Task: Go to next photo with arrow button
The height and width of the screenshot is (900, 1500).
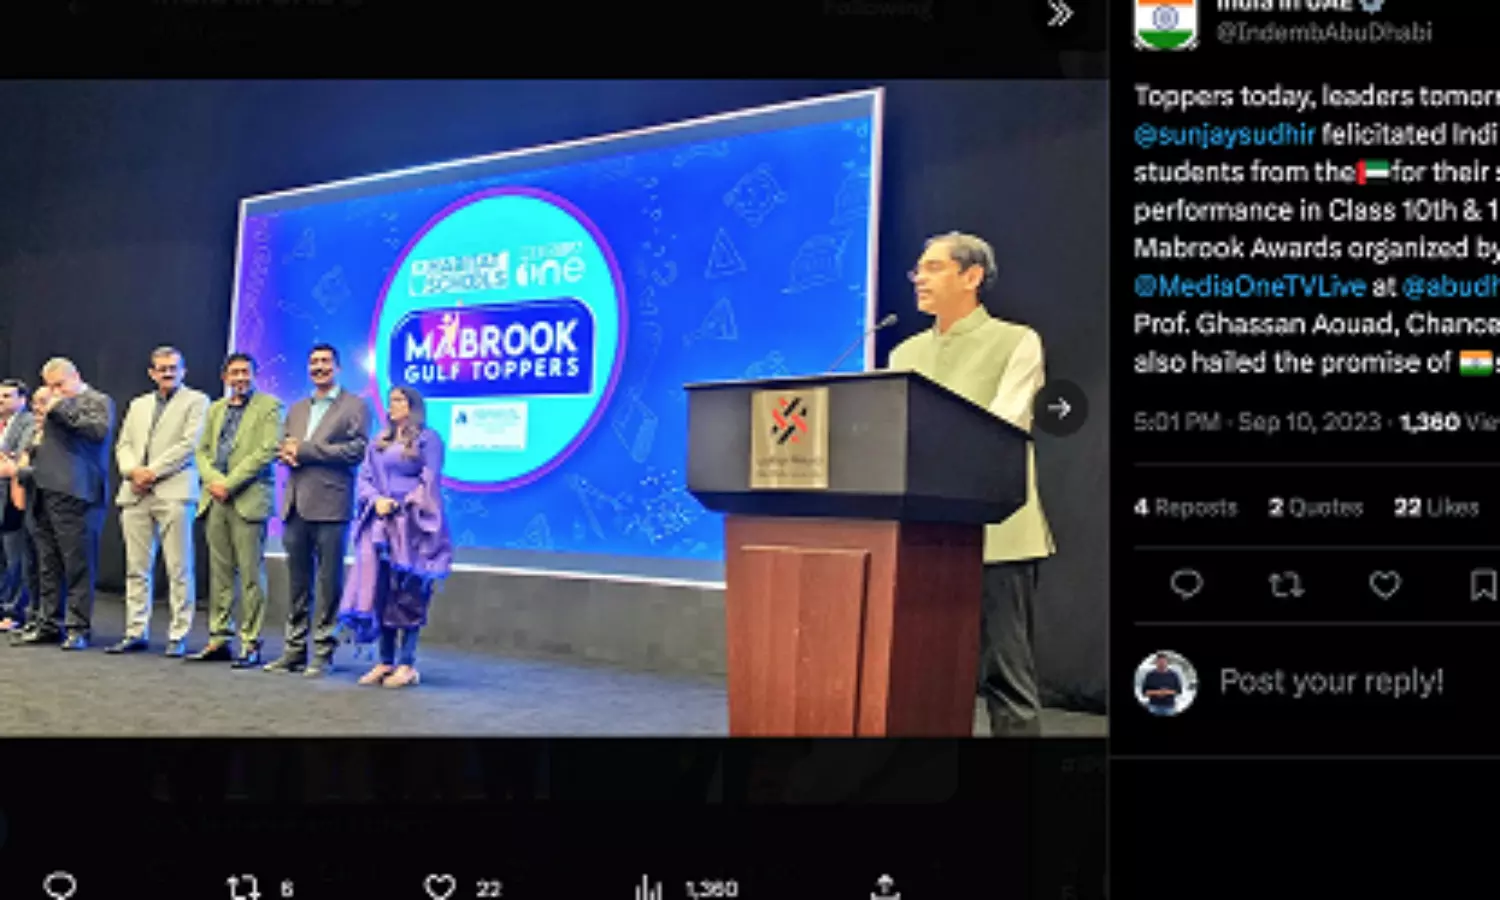Action: [1059, 407]
